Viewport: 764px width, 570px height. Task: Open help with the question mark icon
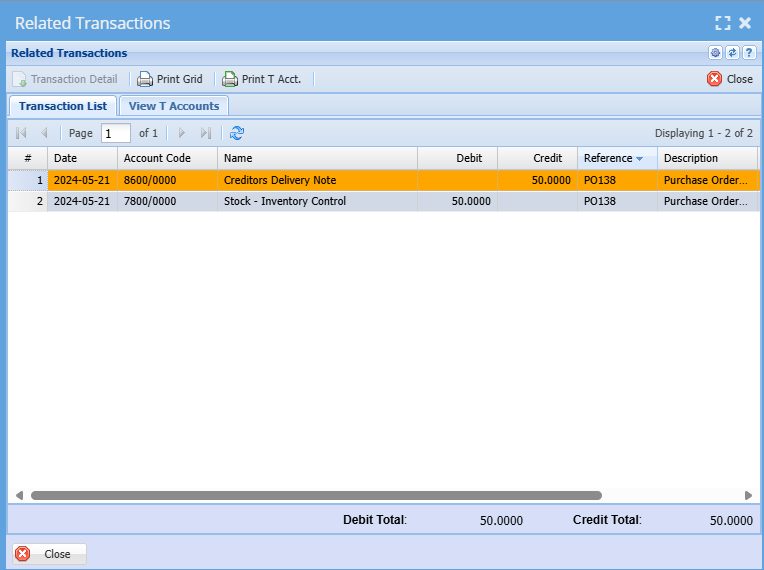(748, 53)
